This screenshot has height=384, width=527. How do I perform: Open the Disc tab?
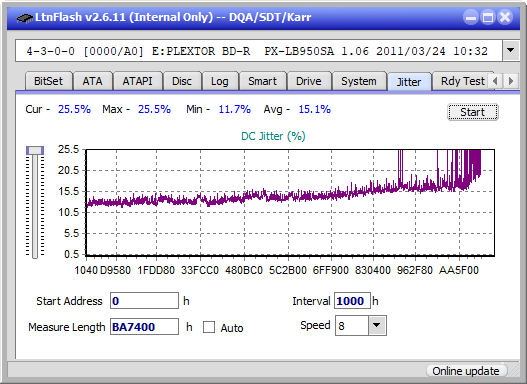(182, 81)
